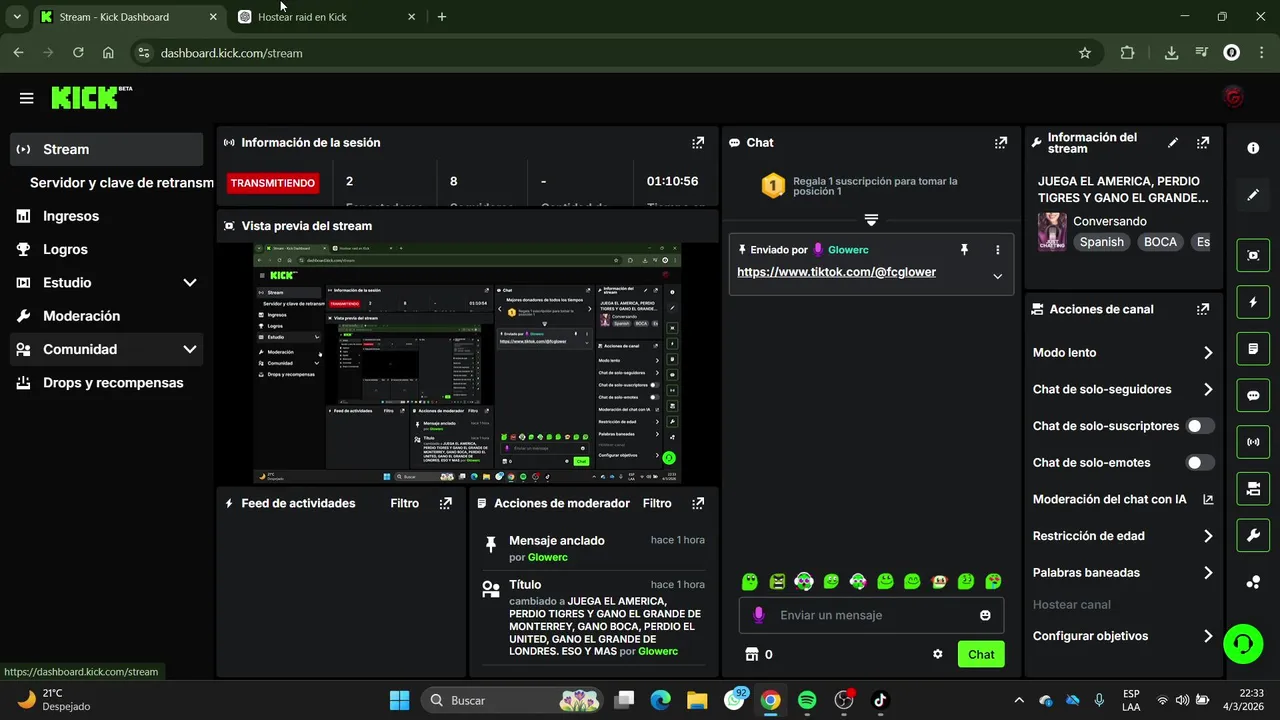Toggle wrench stream info icon in right sidebar

(x=1253, y=535)
